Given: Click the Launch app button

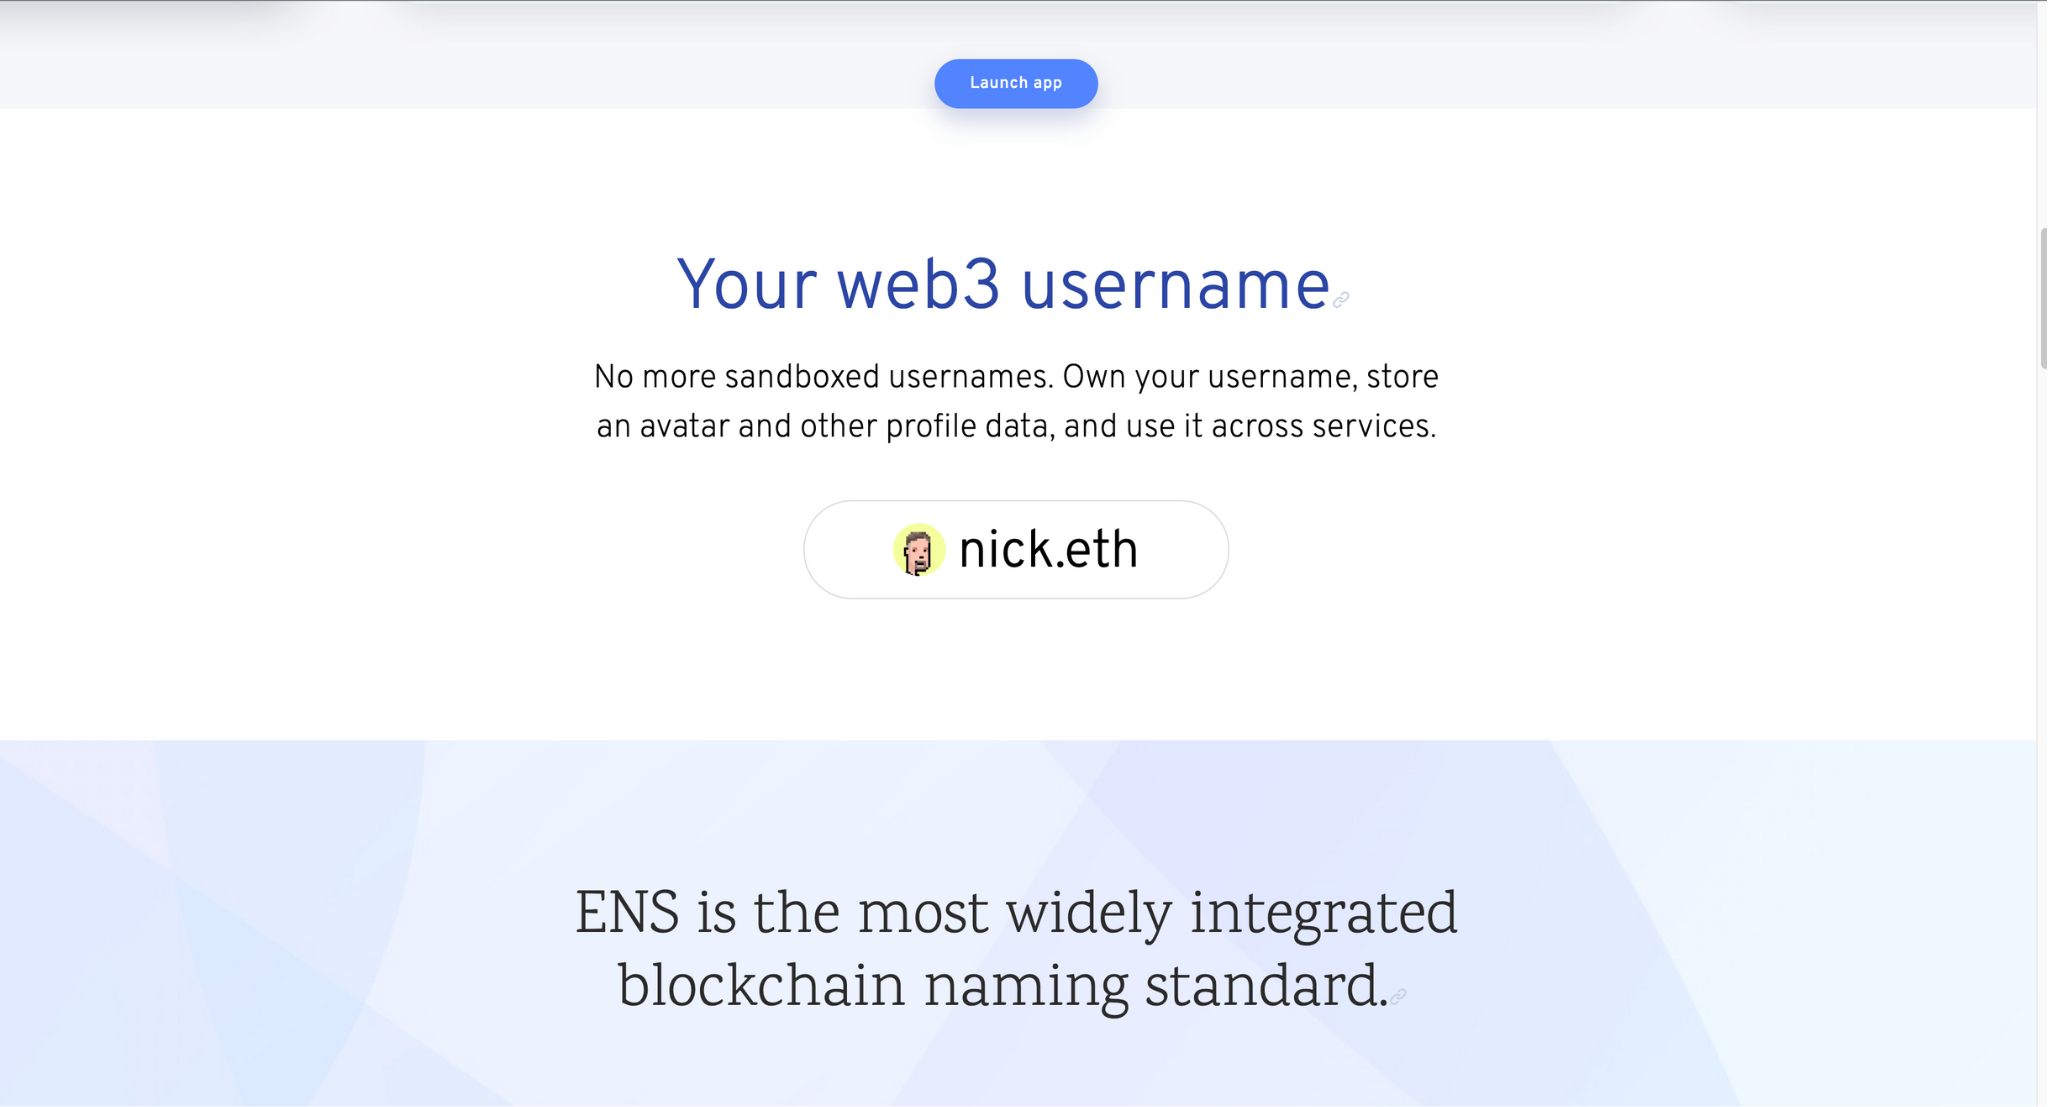Looking at the screenshot, I should pyautogui.click(x=1015, y=83).
